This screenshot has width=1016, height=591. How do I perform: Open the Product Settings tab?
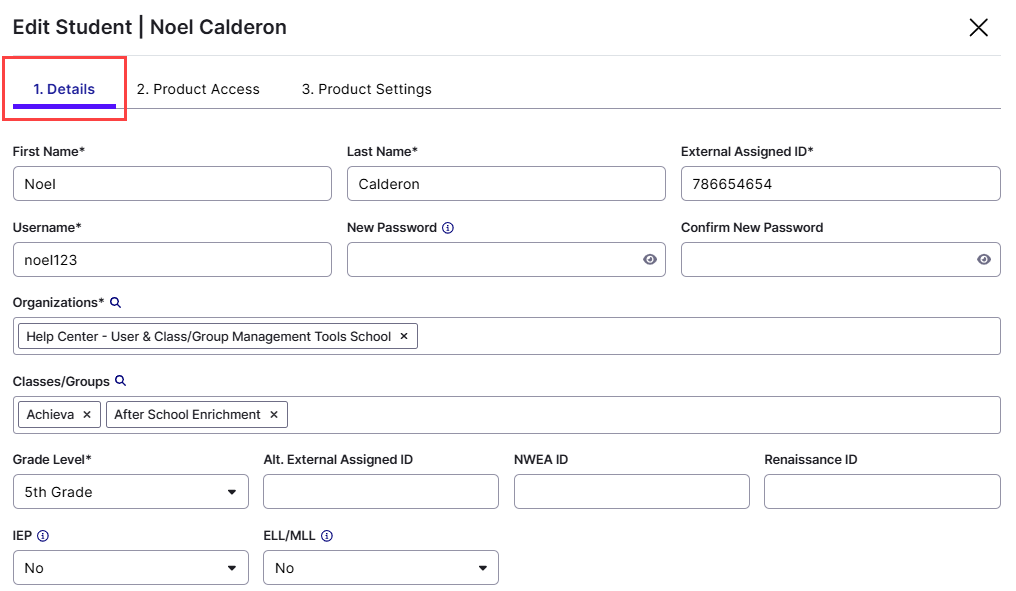coord(366,89)
